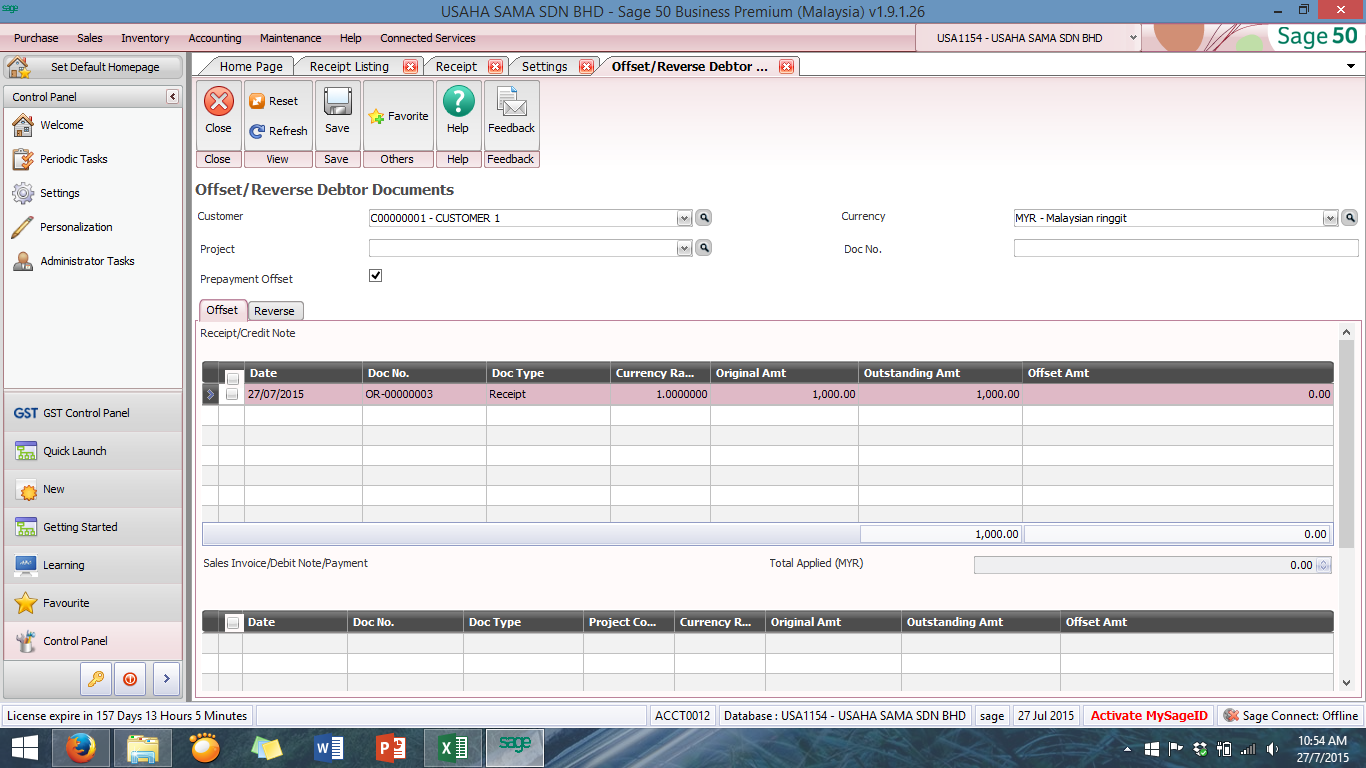Image resolution: width=1366 pixels, height=768 pixels.
Task: Send Feedback using the envelope icon
Action: click(x=511, y=103)
